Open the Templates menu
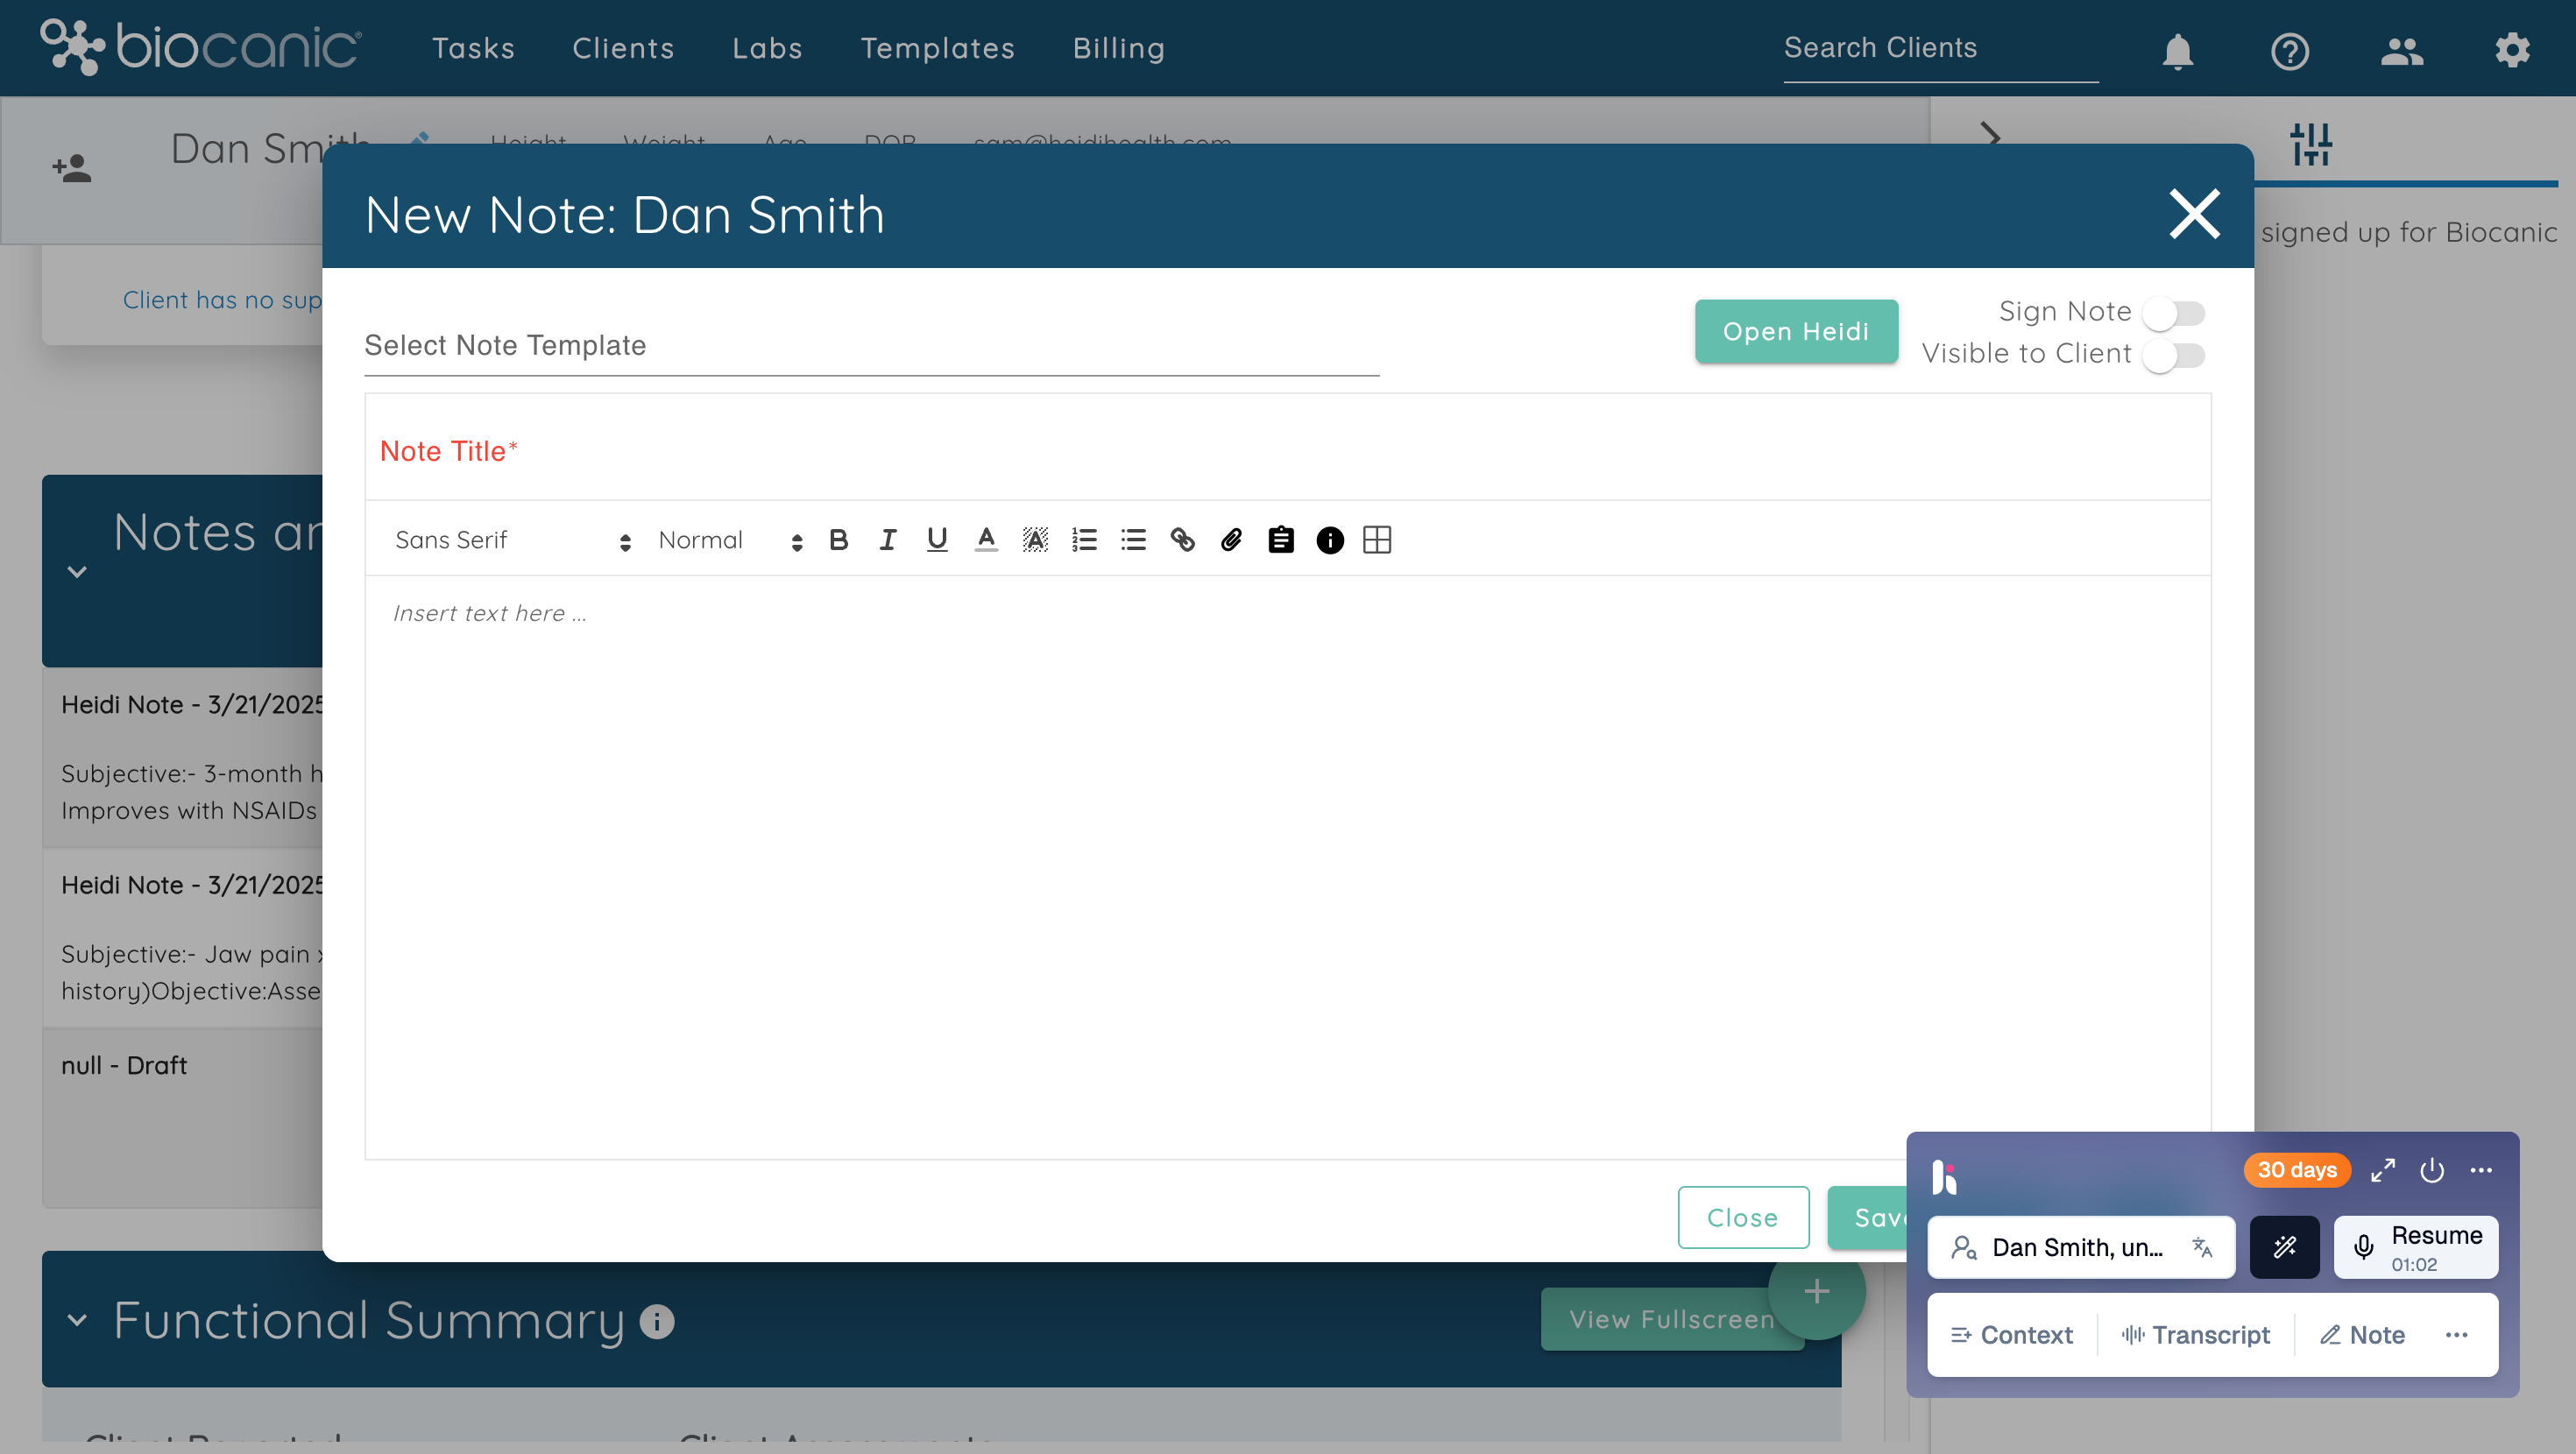The width and height of the screenshot is (2576, 1454). click(938, 49)
